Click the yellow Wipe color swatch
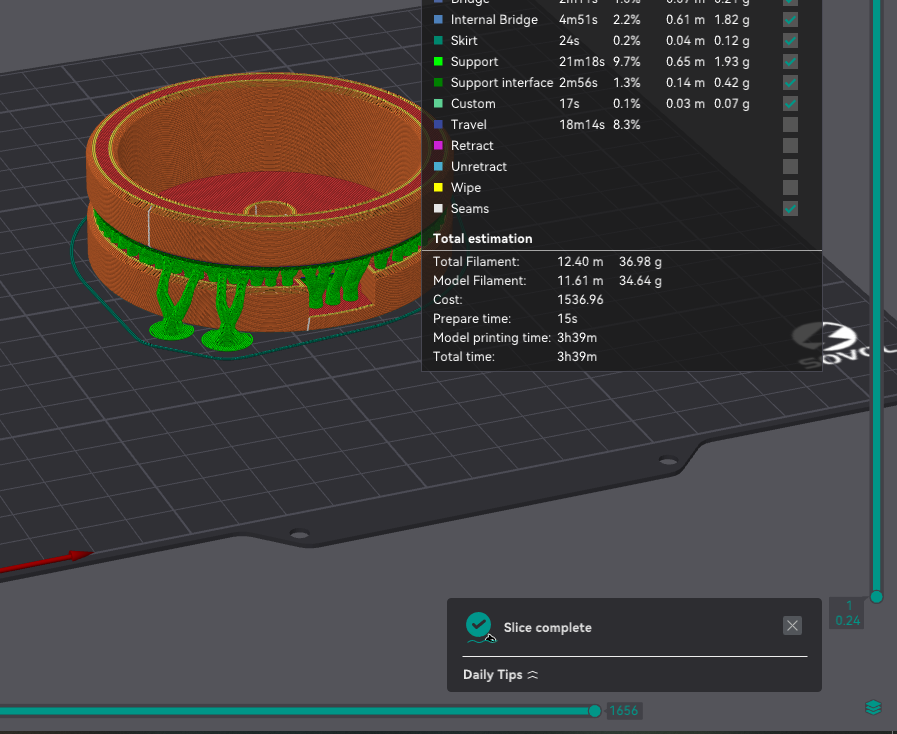Image resolution: width=897 pixels, height=734 pixels. click(438, 188)
